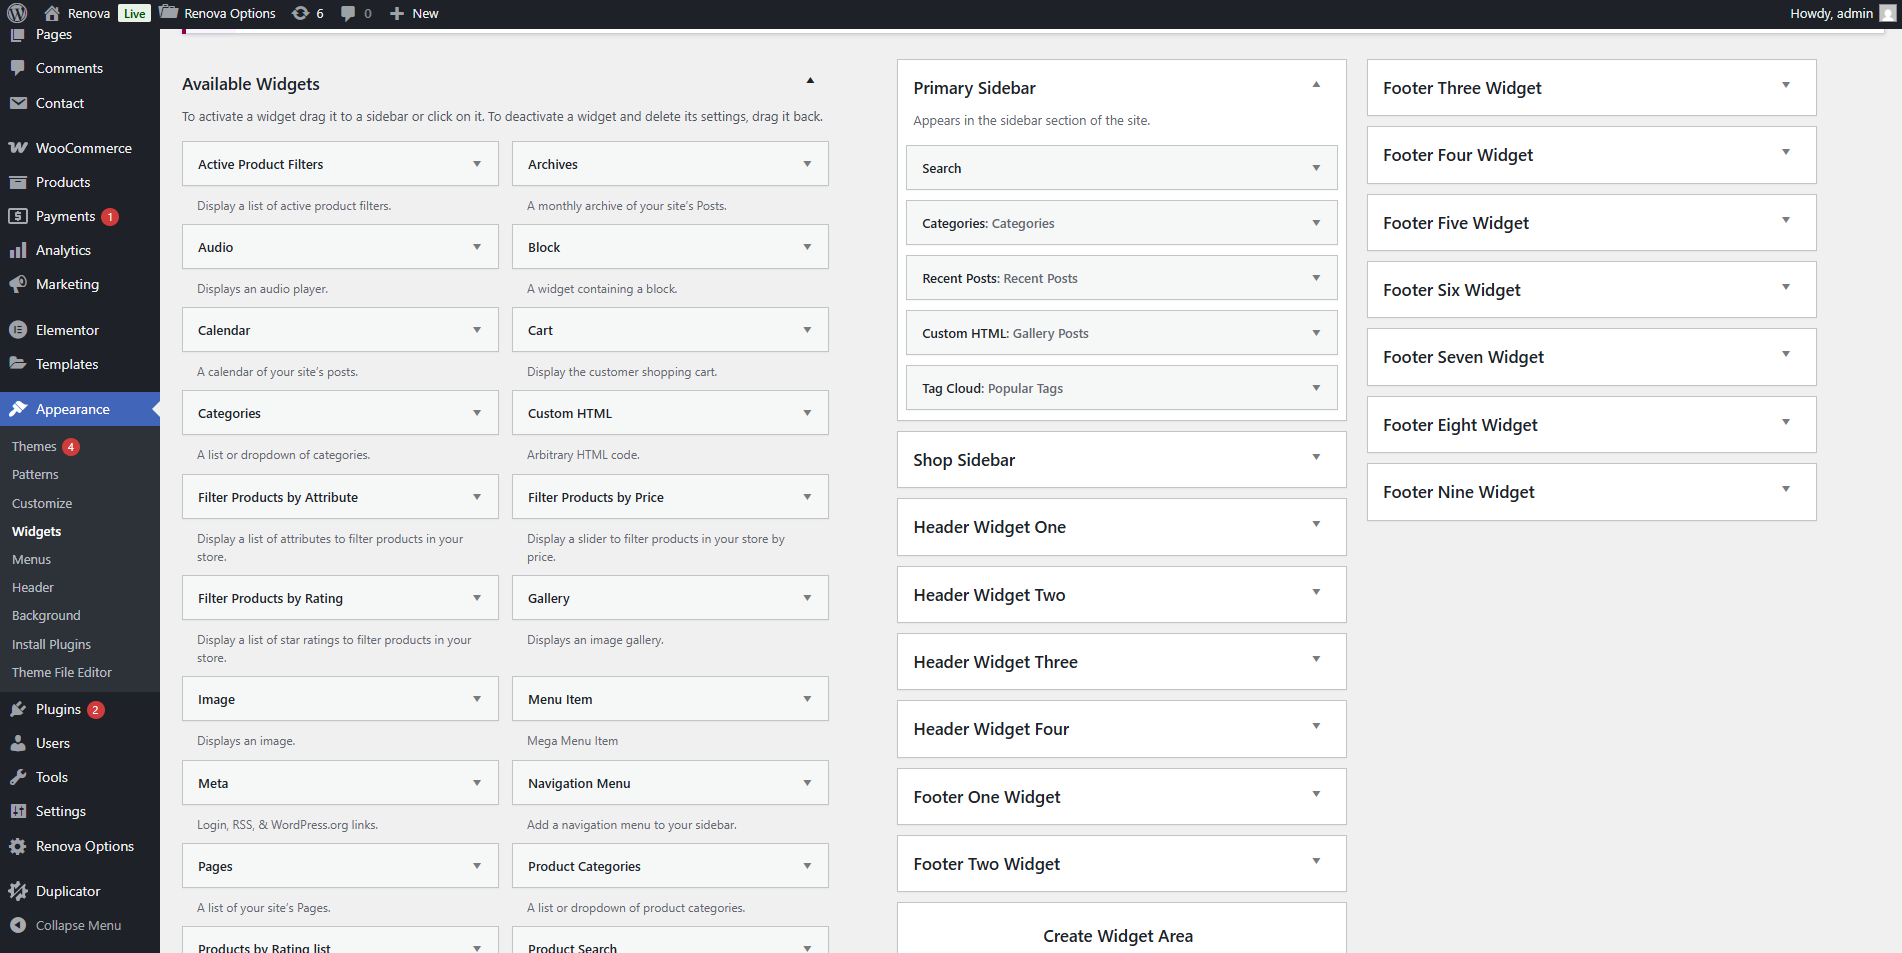This screenshot has width=1902, height=953.
Task: Open the Elementor menu
Action: click(67, 330)
